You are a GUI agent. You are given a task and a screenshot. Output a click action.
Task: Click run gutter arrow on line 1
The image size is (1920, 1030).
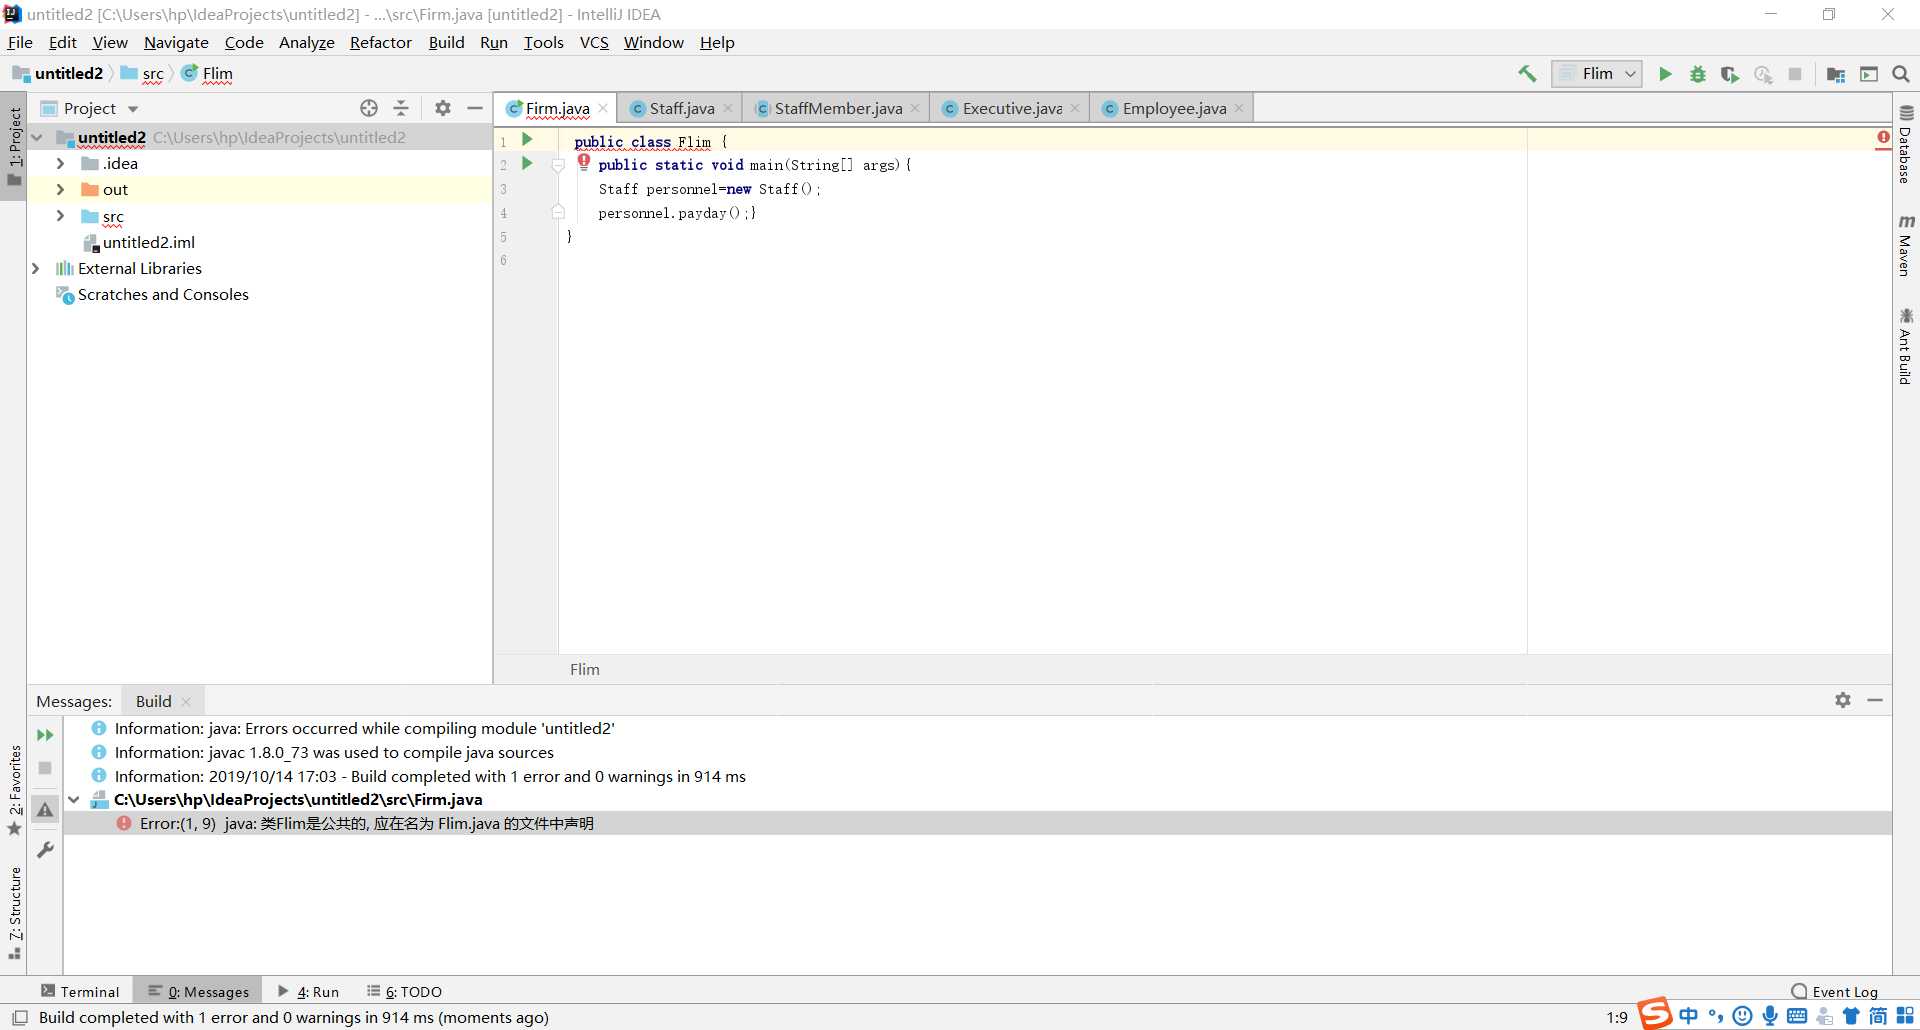pyautogui.click(x=527, y=140)
